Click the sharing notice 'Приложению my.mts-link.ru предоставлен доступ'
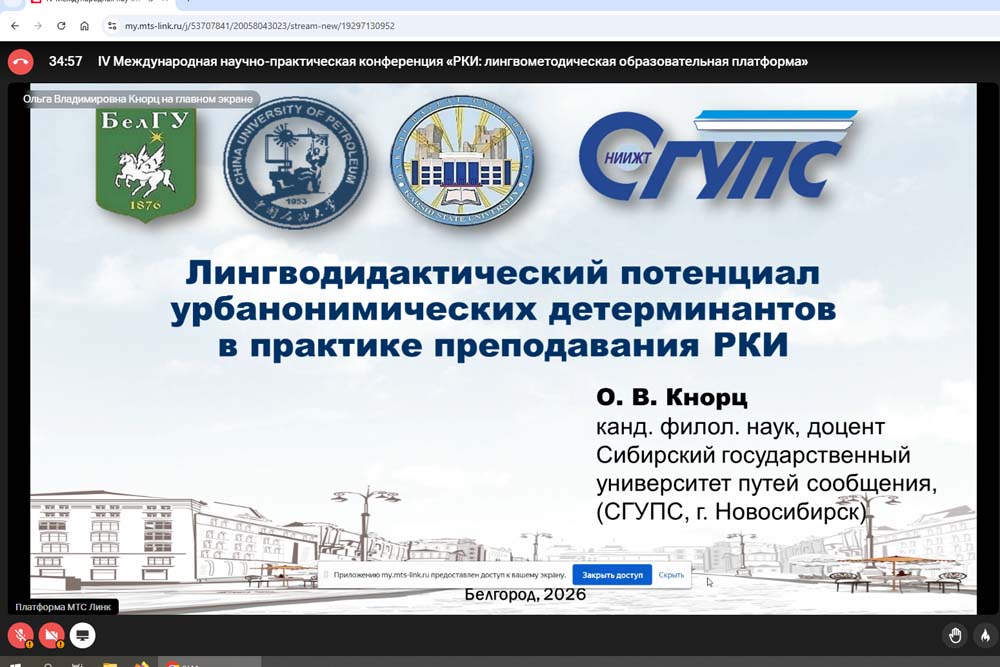 (450, 575)
